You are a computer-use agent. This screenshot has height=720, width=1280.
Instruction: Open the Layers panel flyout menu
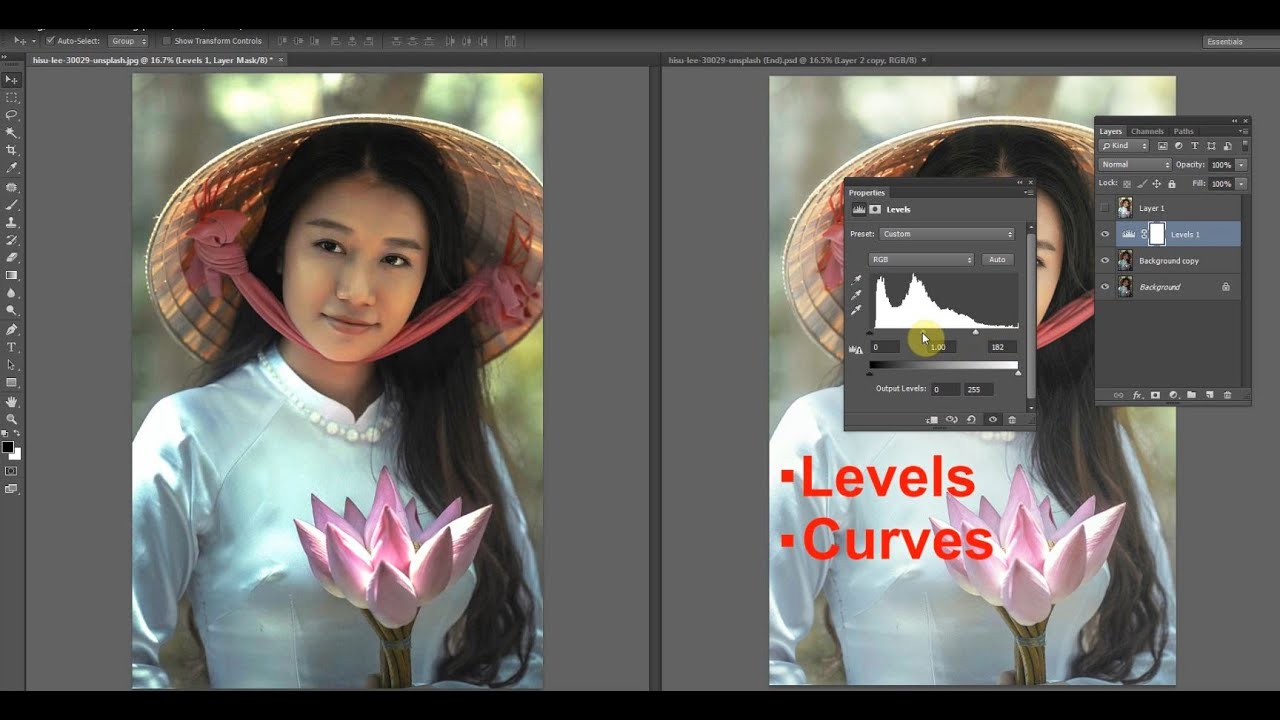coord(1243,131)
